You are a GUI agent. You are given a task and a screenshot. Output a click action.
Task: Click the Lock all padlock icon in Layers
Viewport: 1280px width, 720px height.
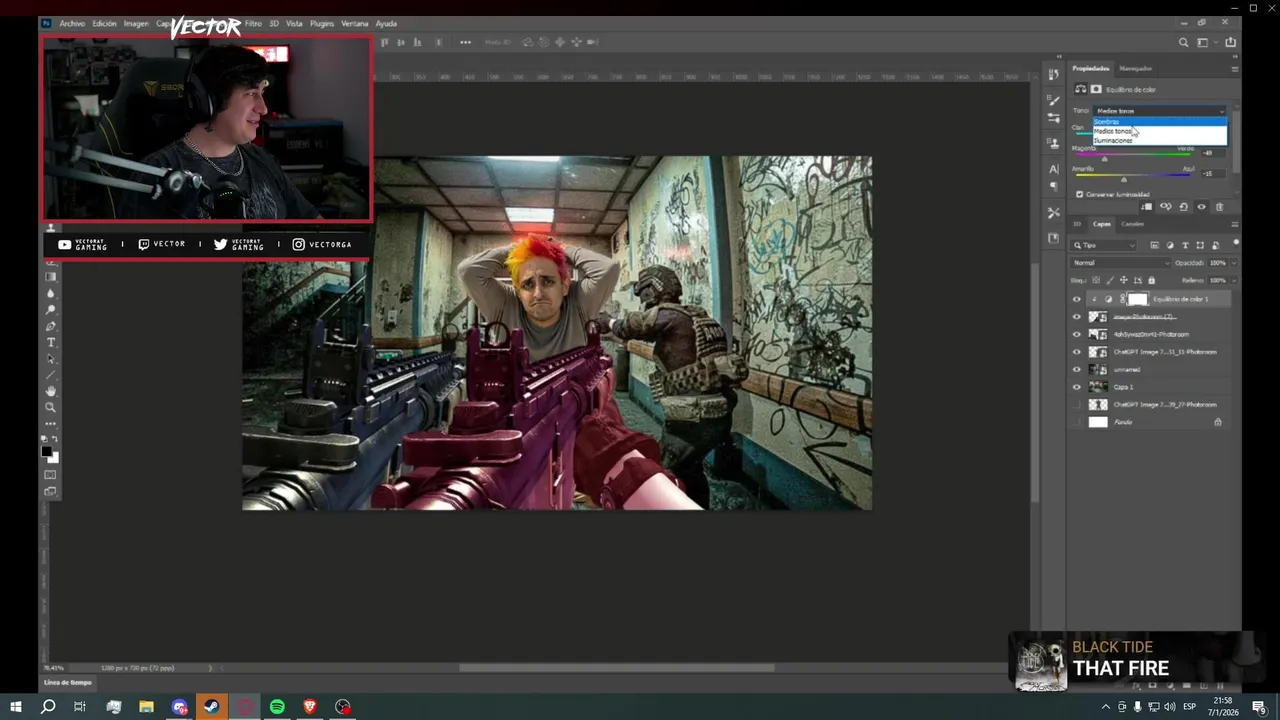pos(1151,280)
